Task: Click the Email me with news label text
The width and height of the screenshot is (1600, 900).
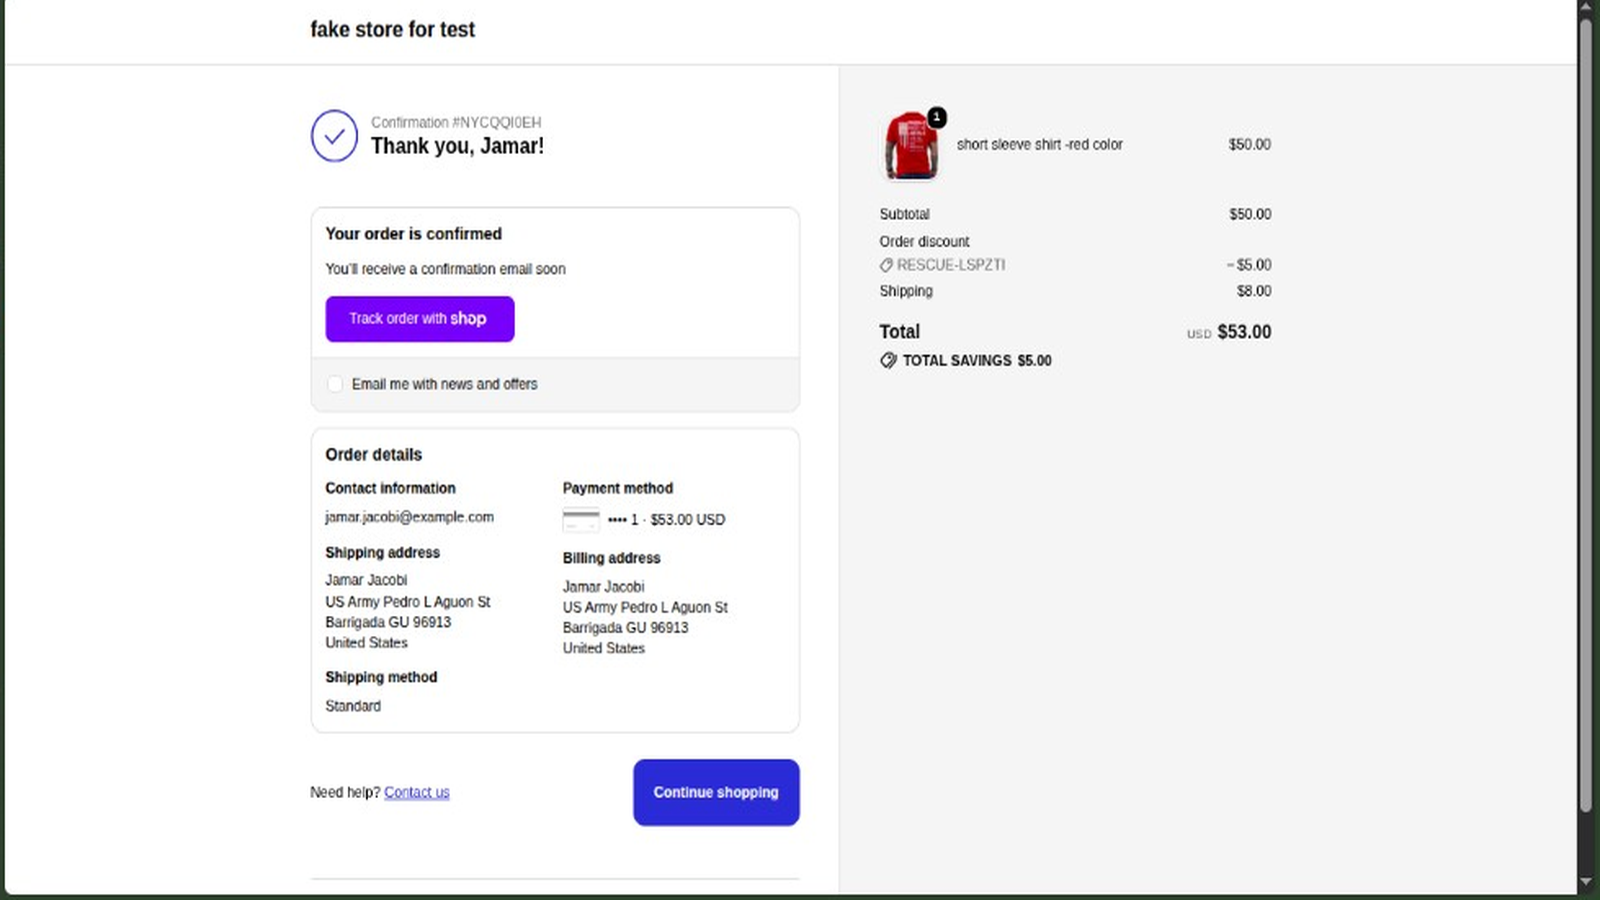Action: [444, 384]
